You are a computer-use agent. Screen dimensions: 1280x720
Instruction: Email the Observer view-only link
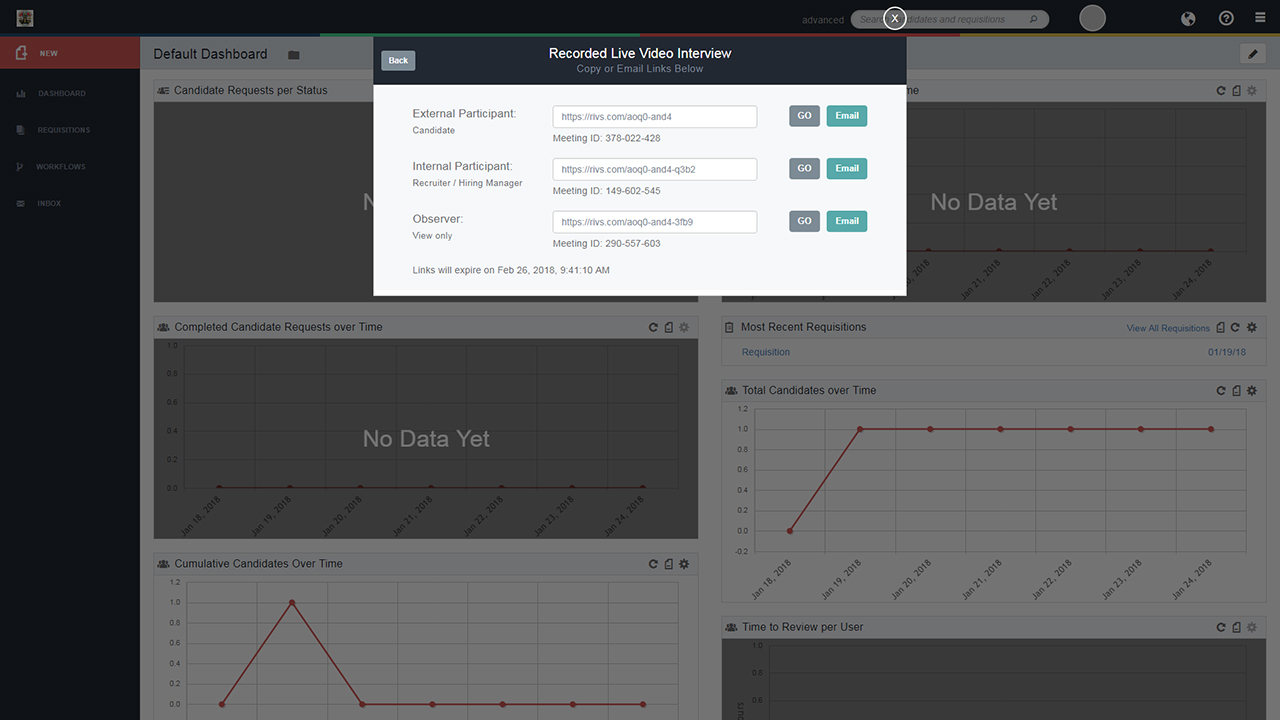(x=847, y=221)
